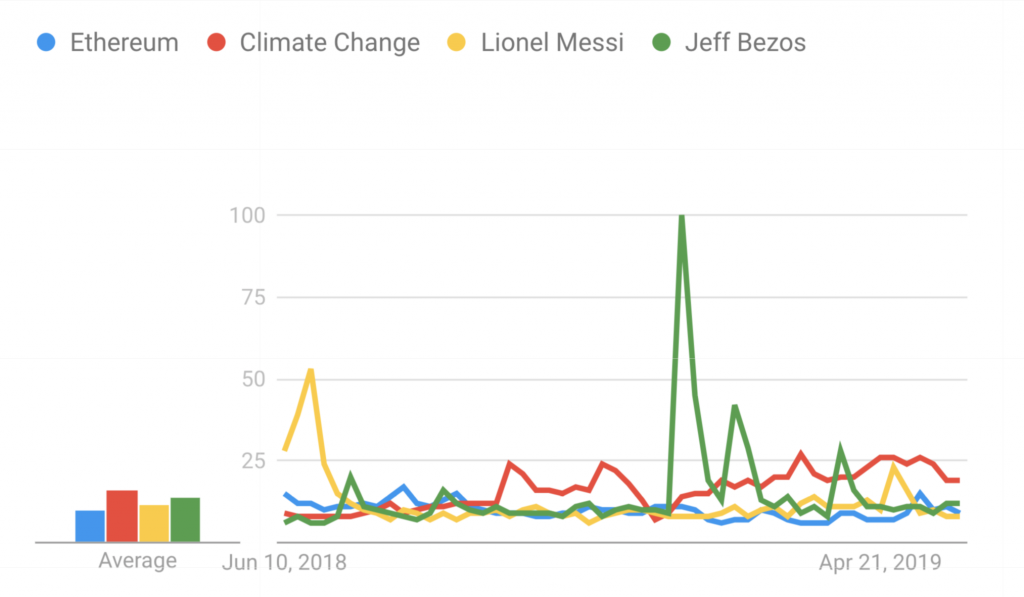This screenshot has height=597, width=1024.
Task: Click the tallest green Jeff Bezos spike peak
Action: (x=681, y=216)
